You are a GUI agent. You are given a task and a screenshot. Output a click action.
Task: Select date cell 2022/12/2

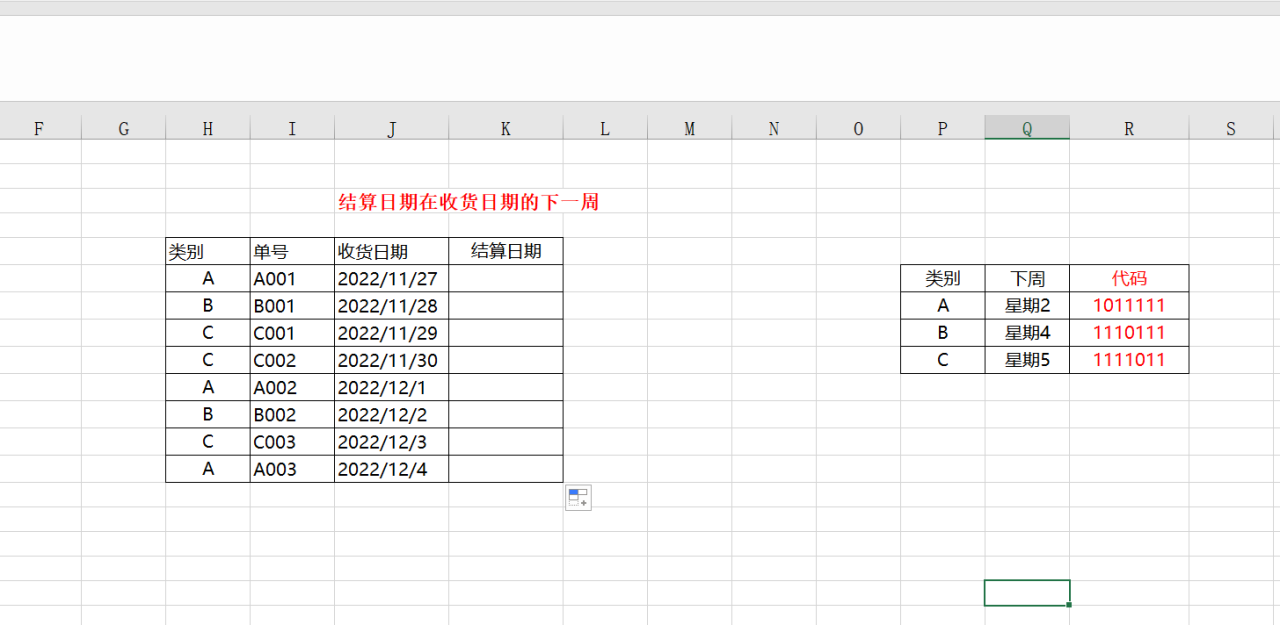[392, 414]
